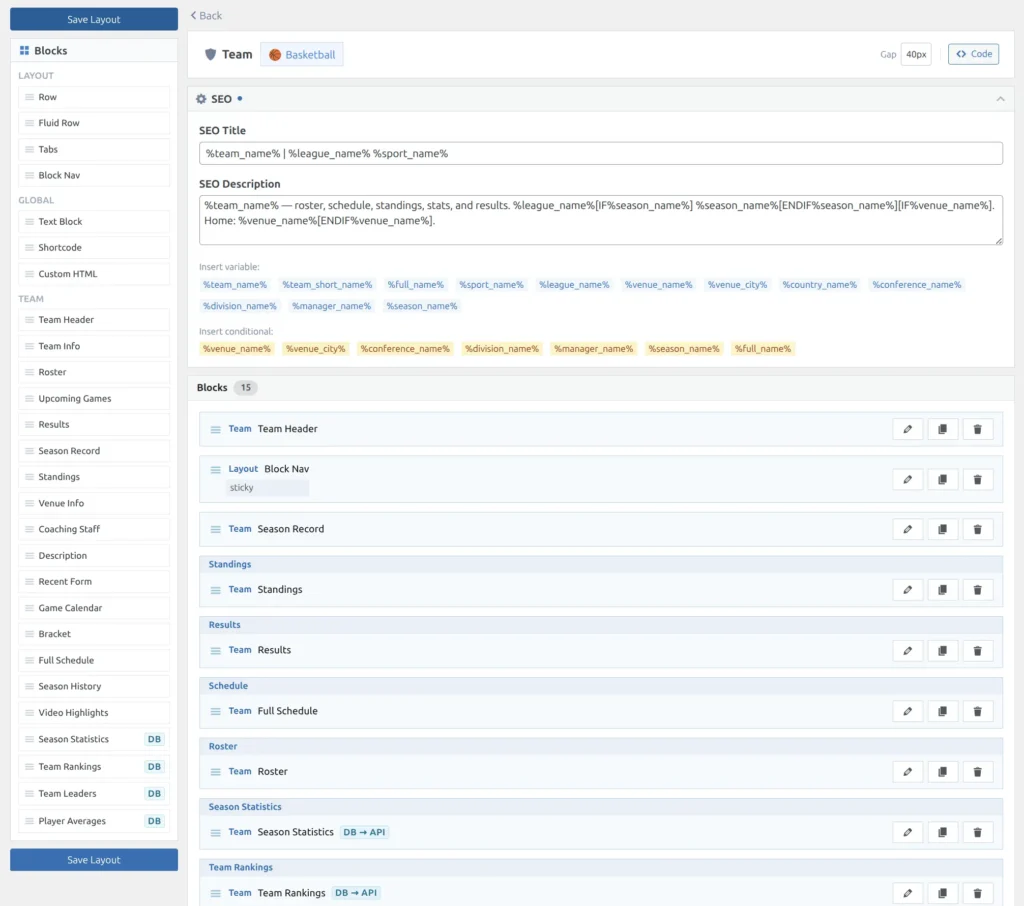Select Venue Info block in sidebar
The width and height of the screenshot is (1024, 906).
(94, 503)
